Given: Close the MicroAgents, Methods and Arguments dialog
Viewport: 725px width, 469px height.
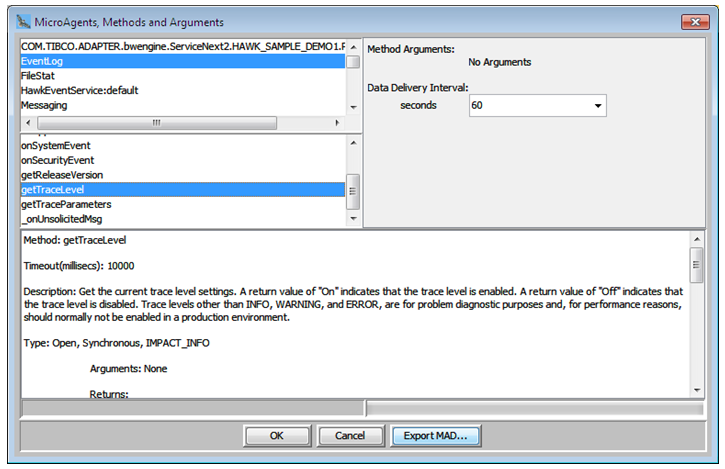Looking at the screenshot, I should (x=695, y=22).
